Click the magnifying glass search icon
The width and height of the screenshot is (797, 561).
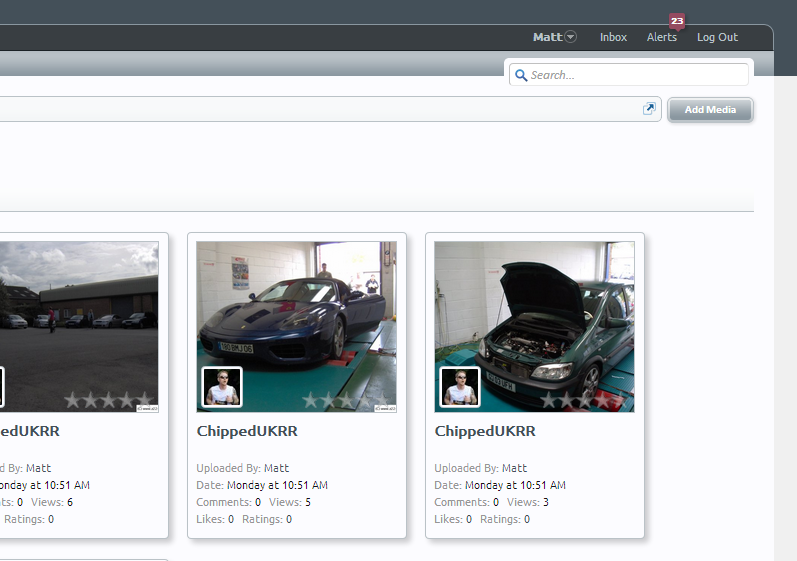click(x=521, y=75)
